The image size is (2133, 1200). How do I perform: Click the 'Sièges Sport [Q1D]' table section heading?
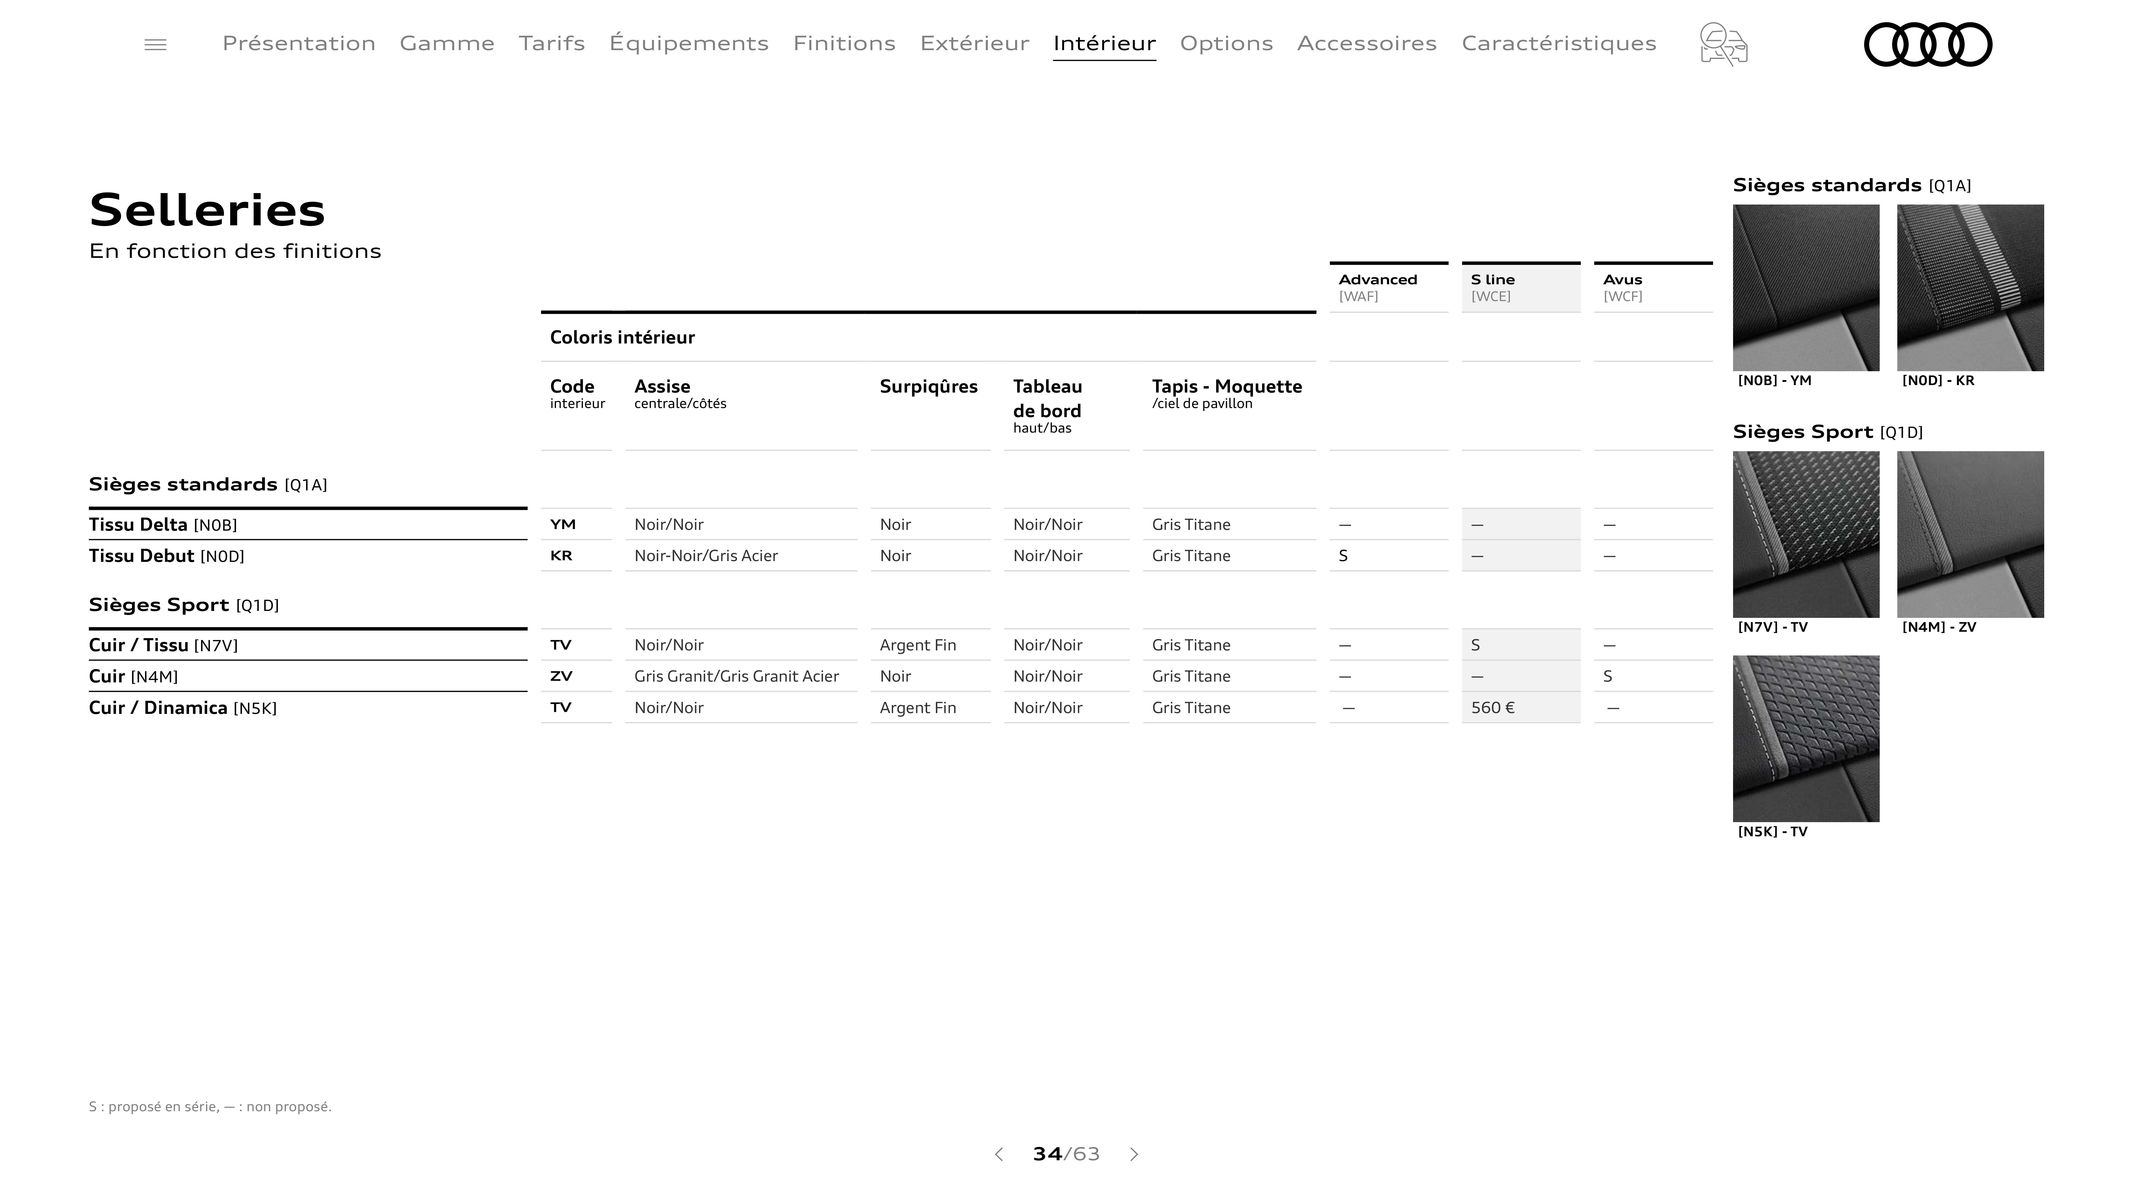(x=184, y=605)
